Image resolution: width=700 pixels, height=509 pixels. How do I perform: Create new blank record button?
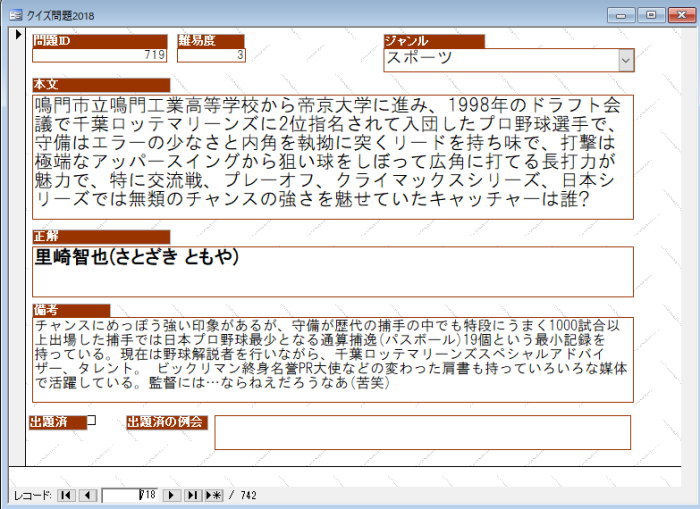214,495
